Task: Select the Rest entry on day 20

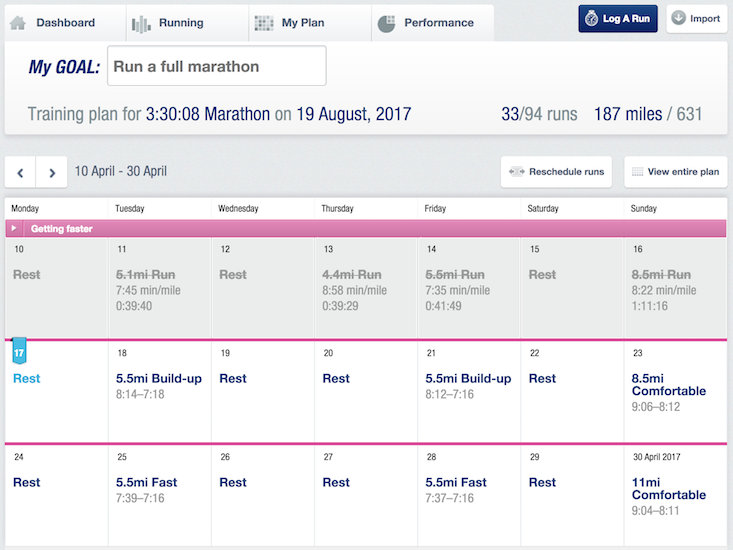Action: click(336, 379)
